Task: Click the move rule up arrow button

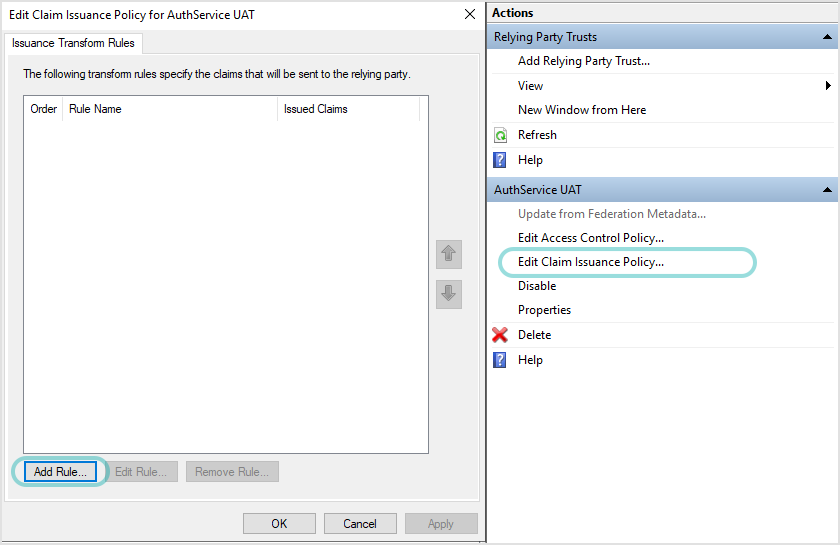Action: (x=448, y=254)
